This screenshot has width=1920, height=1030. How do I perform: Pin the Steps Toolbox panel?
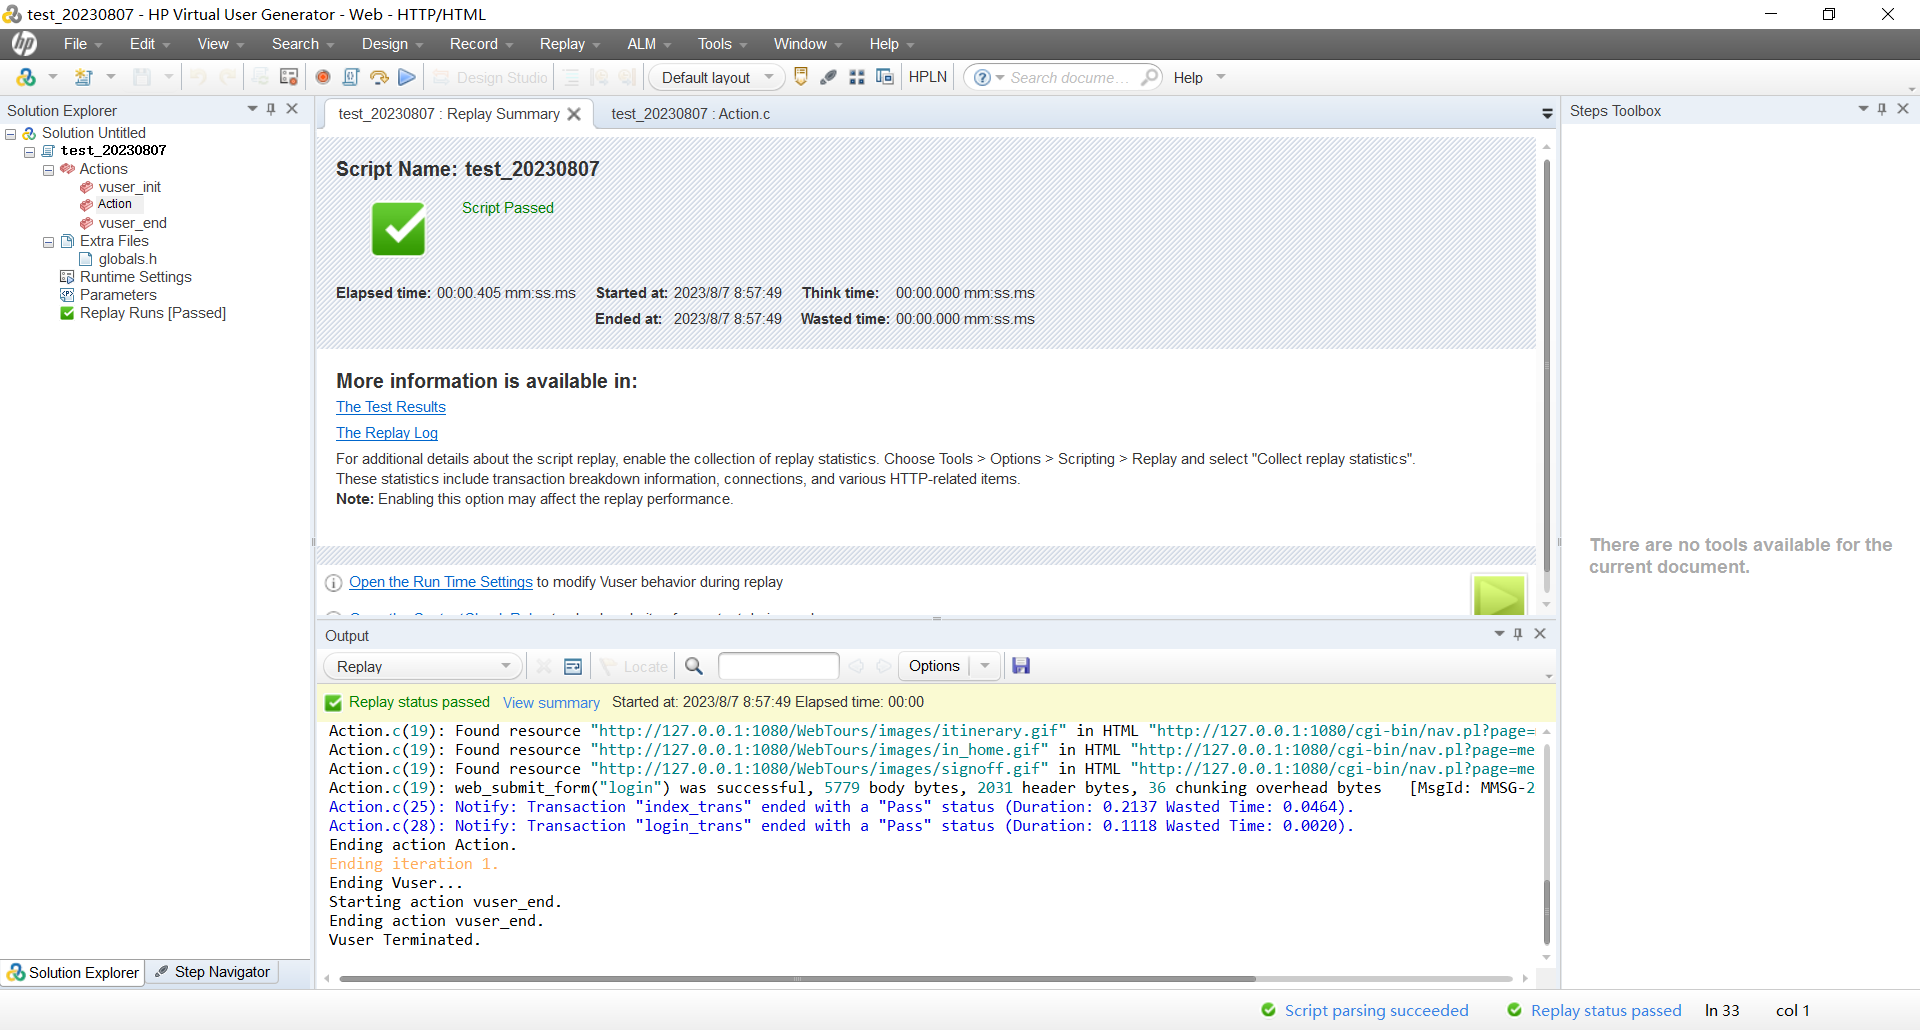tap(1882, 109)
